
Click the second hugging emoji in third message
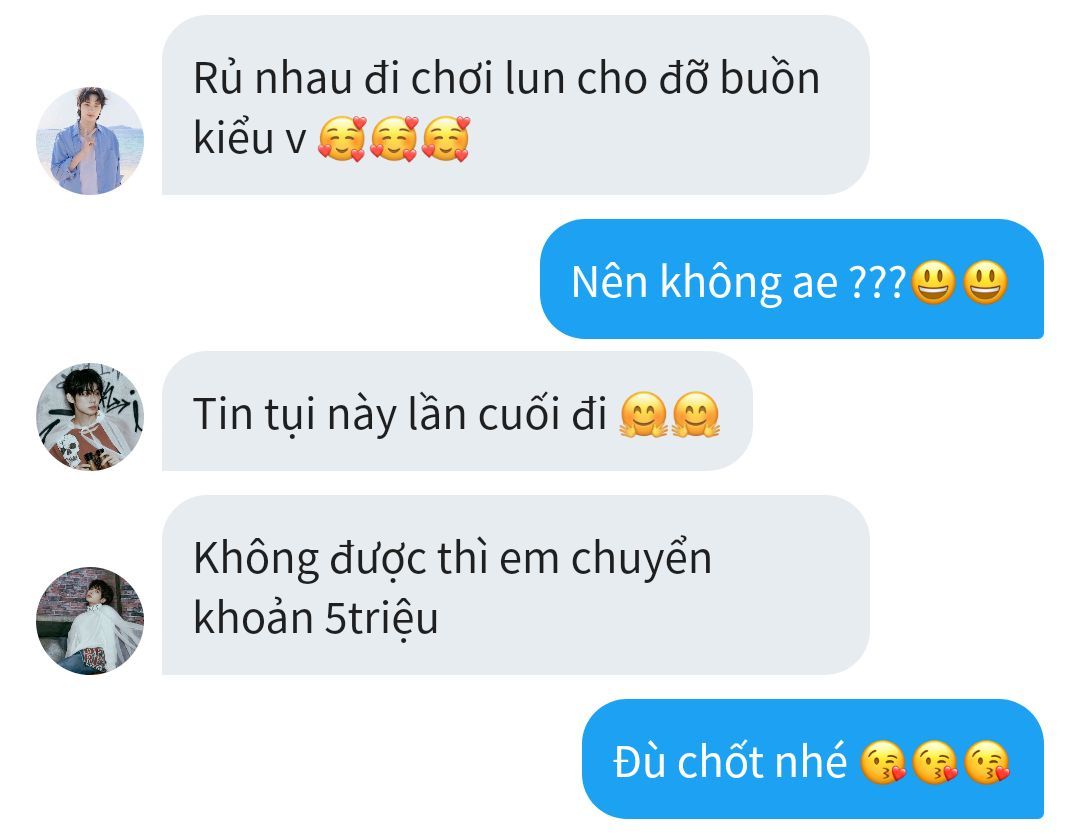tap(696, 415)
